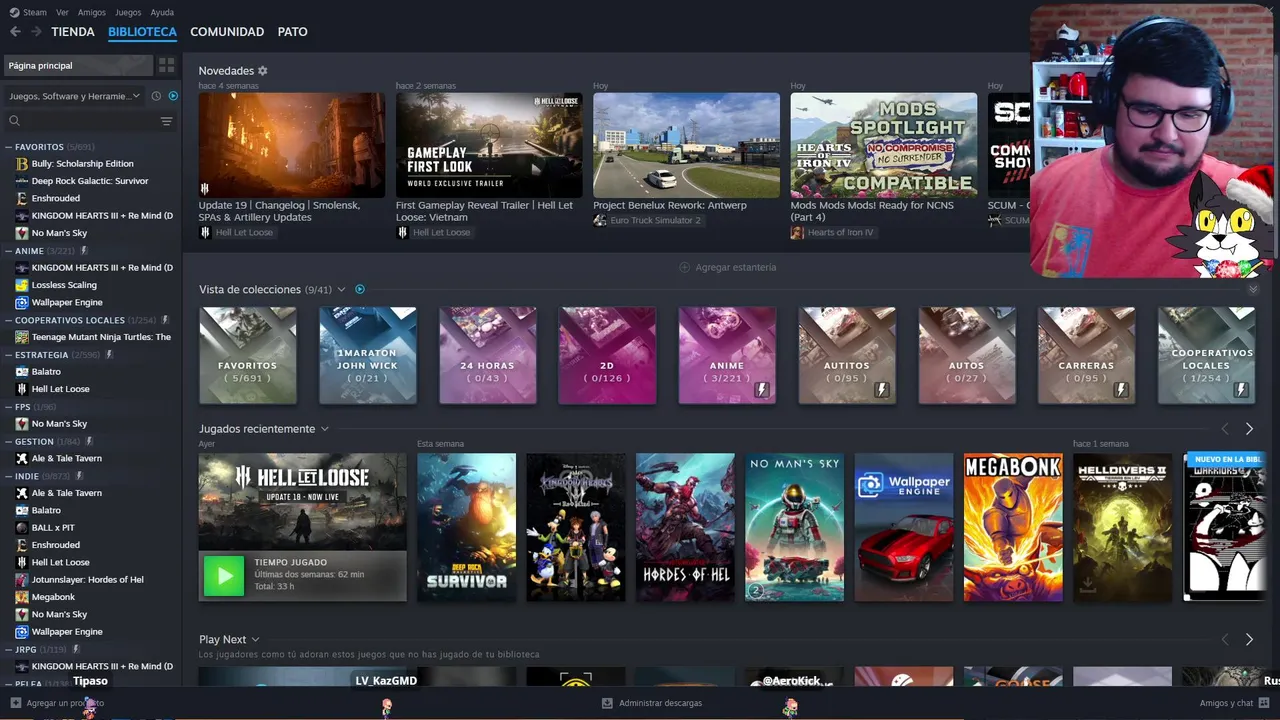Click plus icon for Agregar un producto
This screenshot has width=1280, height=720.
click(x=15, y=703)
